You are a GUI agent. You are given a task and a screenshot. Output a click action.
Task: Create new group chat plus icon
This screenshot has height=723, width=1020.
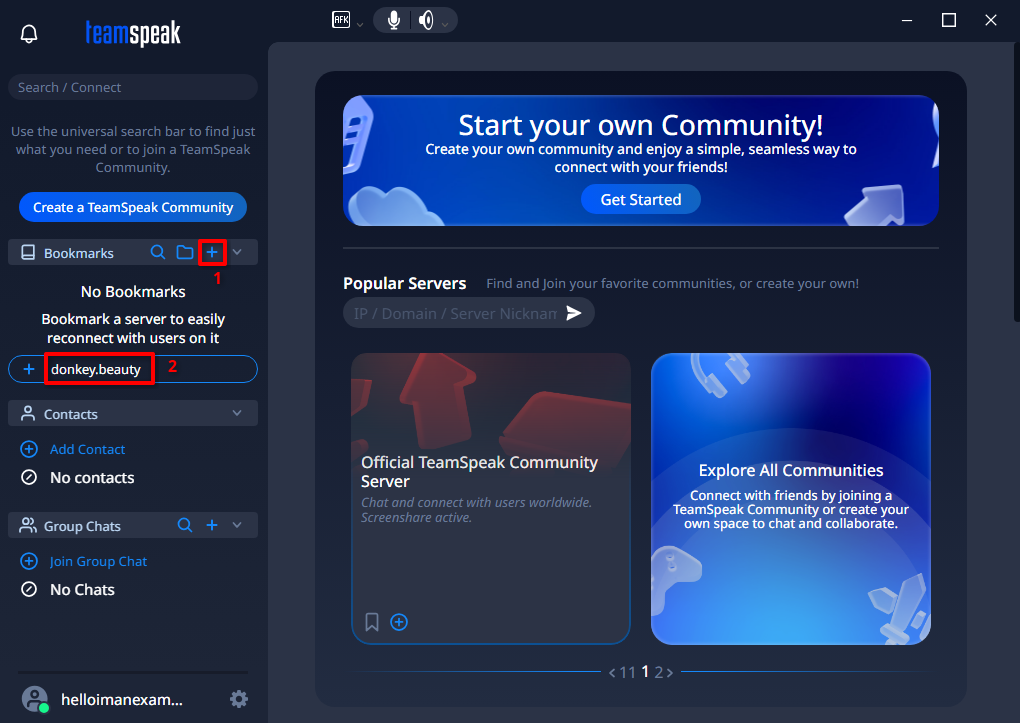coord(212,525)
